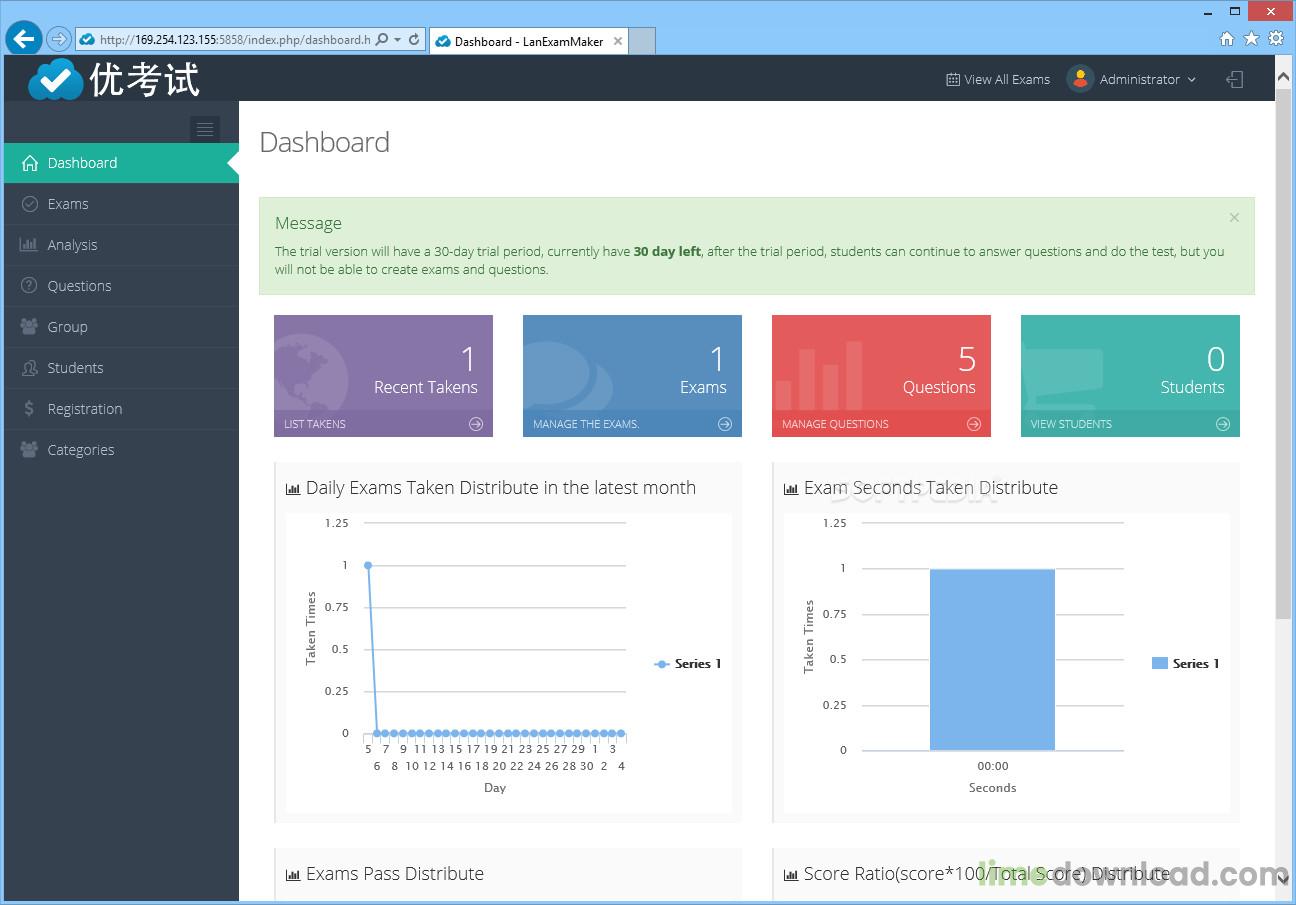1296x905 pixels.
Task: Click arrow icon on View Students card
Action: click(1223, 424)
